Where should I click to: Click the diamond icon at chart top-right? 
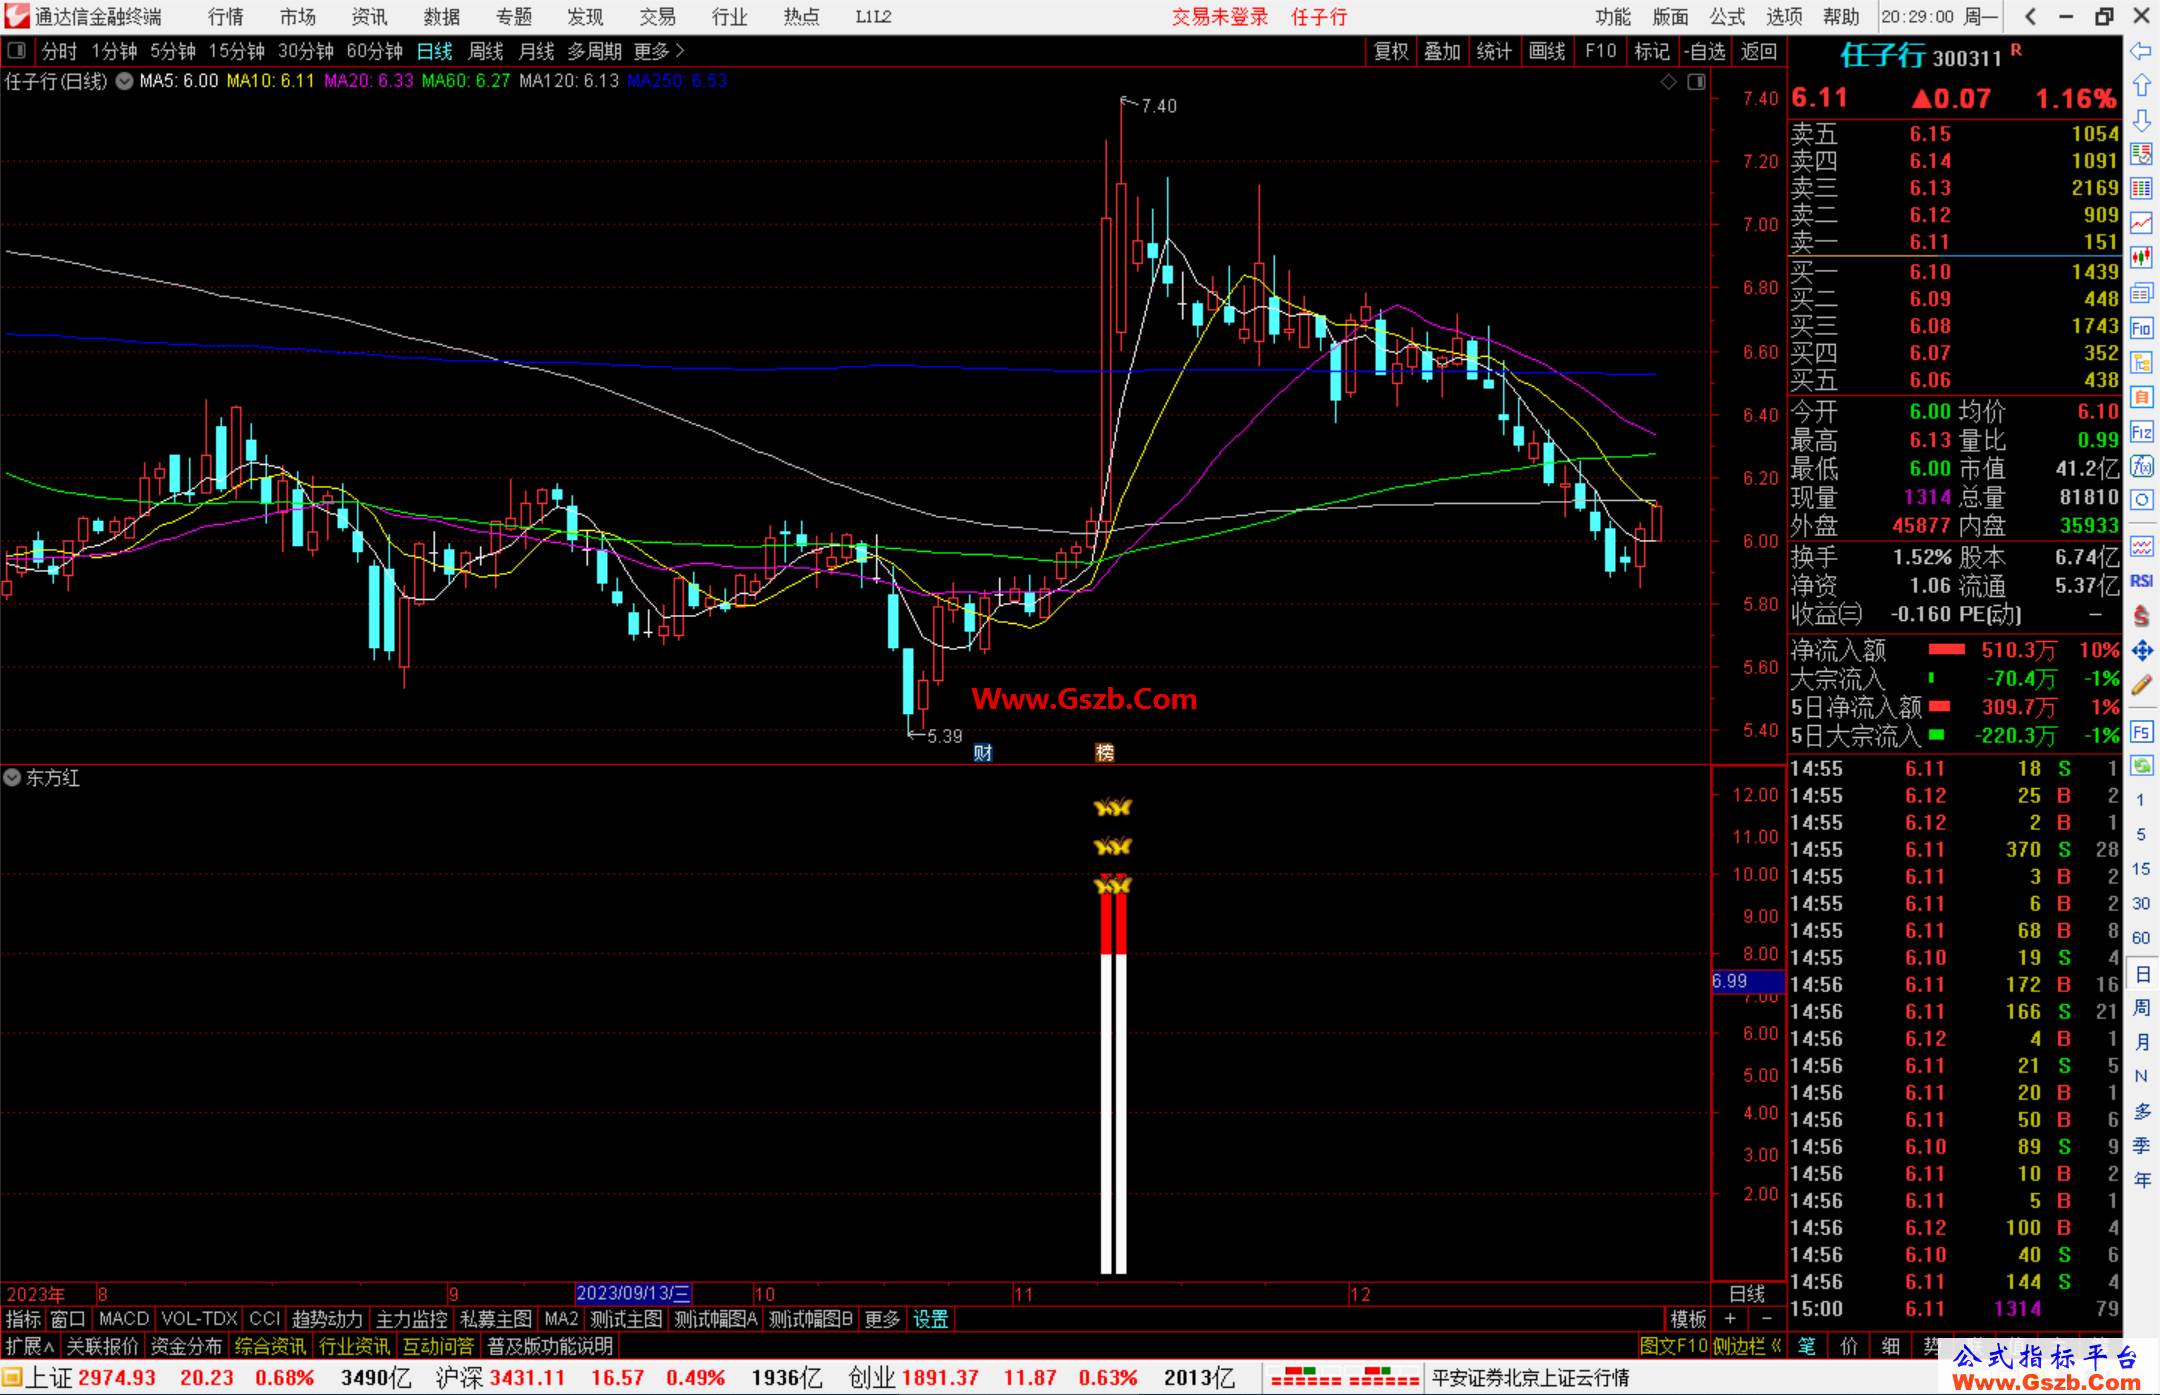[1668, 82]
